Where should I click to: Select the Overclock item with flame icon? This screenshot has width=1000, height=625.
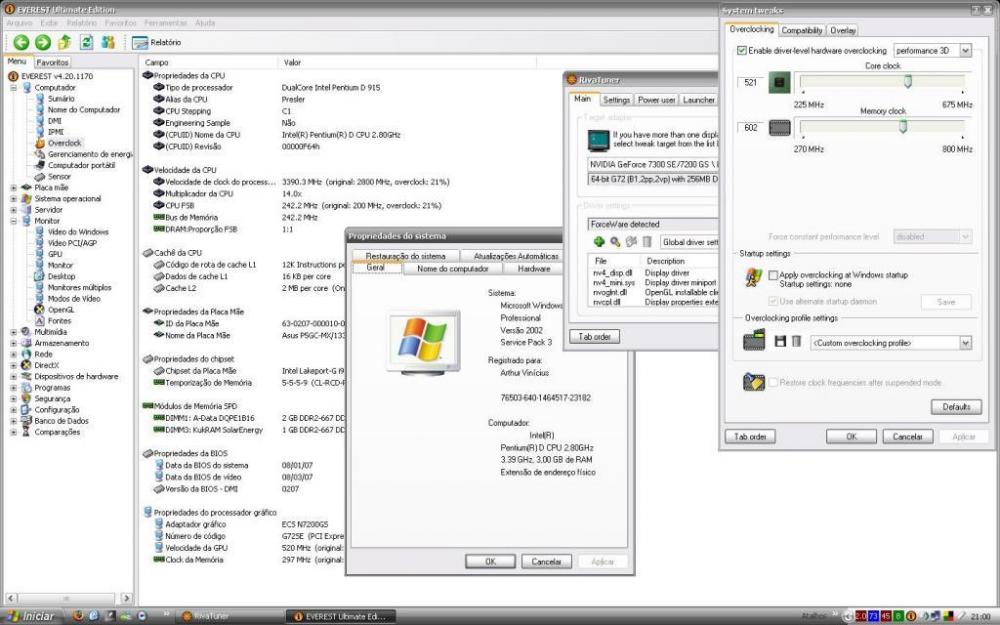64,143
